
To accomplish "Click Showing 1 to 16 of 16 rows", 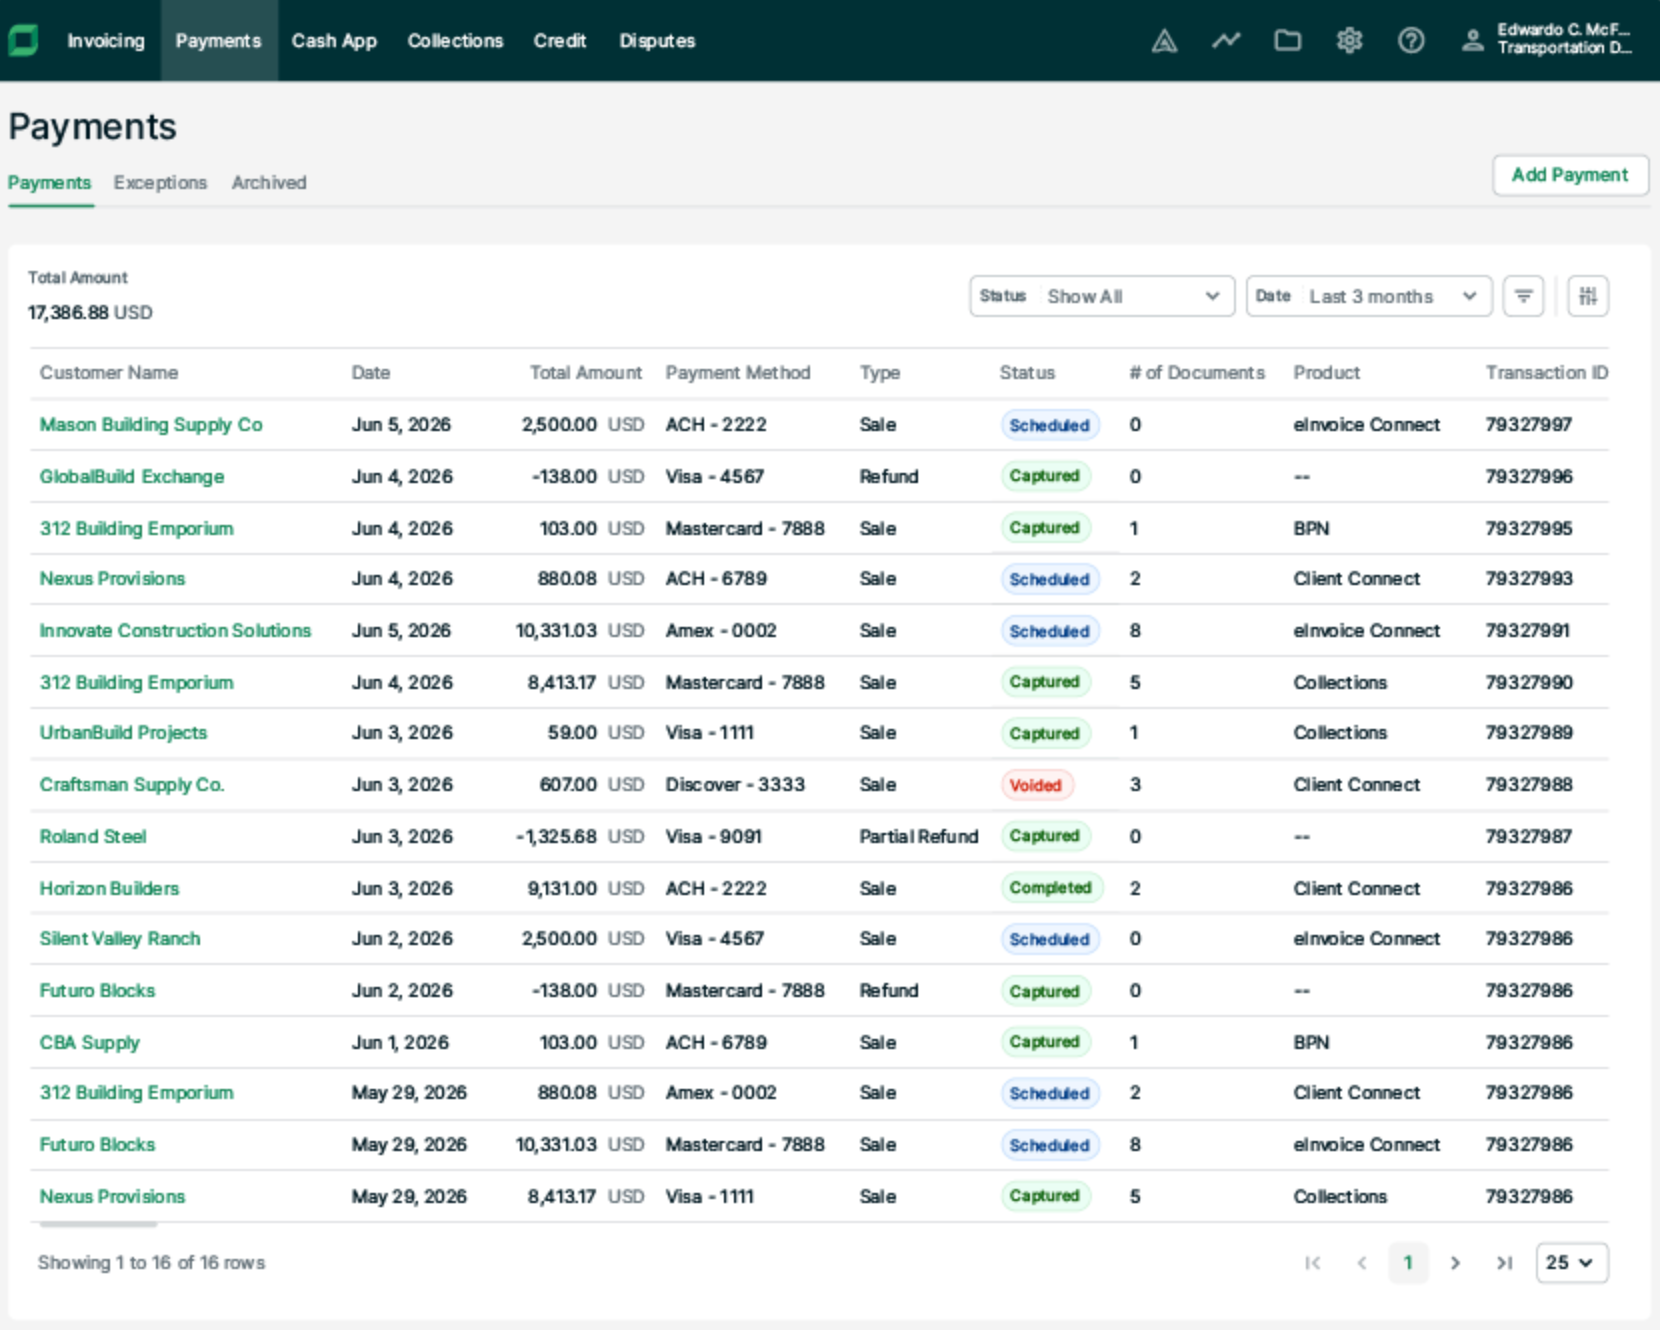I will point(151,1263).
